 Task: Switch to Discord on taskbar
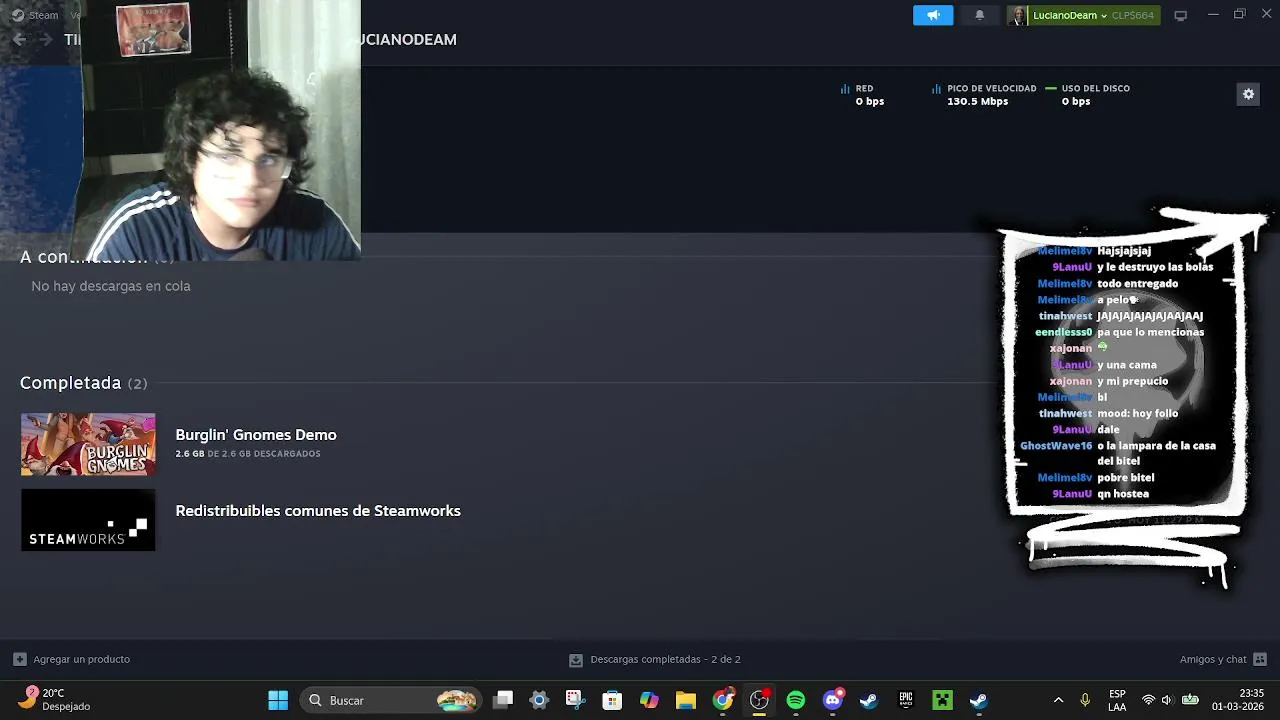coord(832,700)
